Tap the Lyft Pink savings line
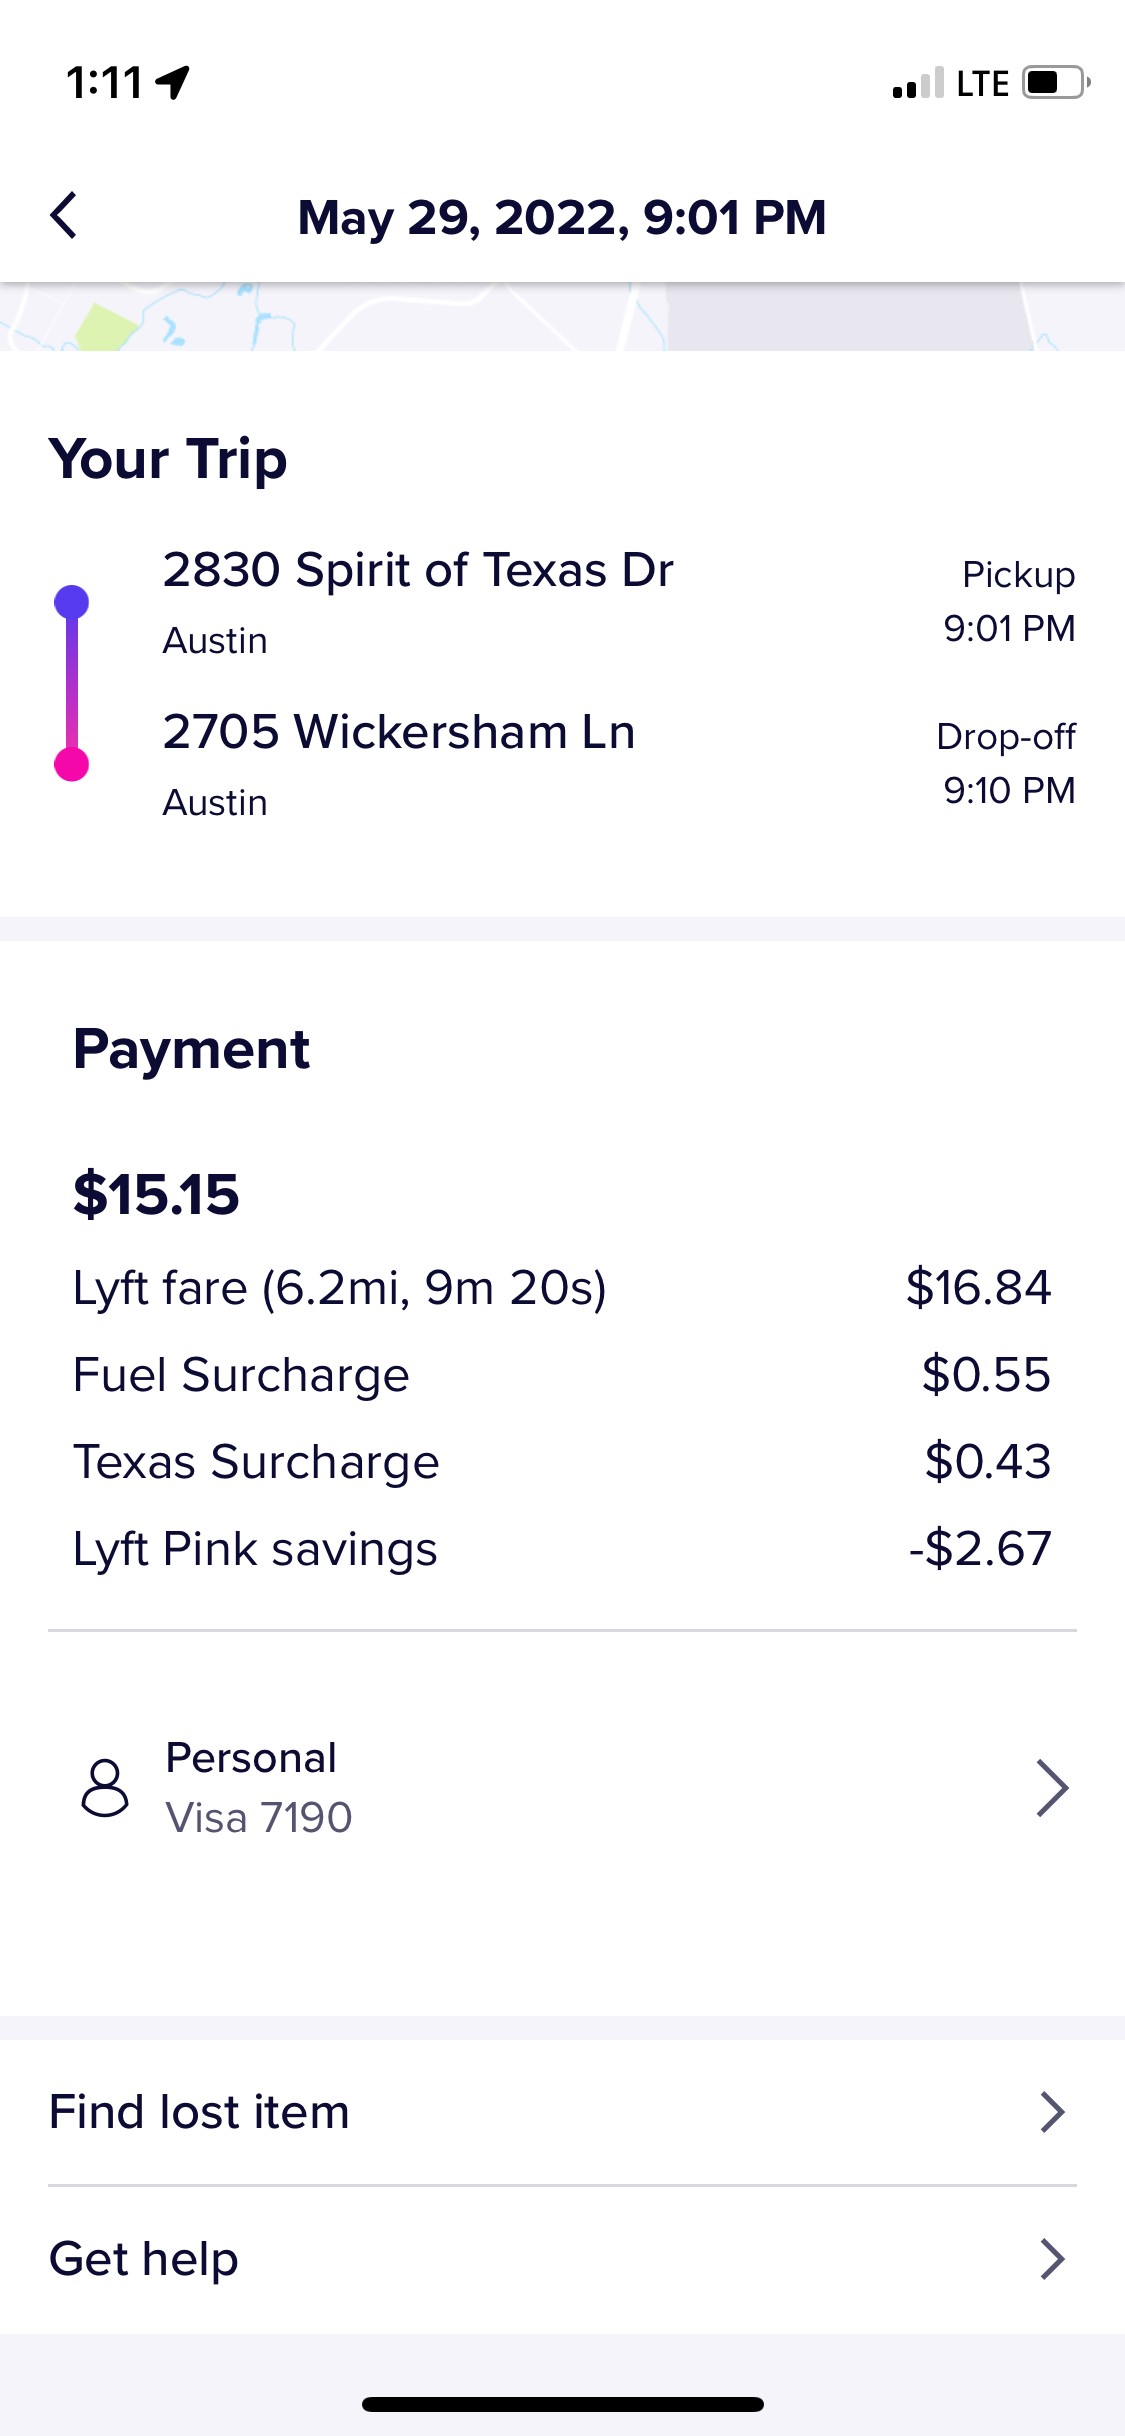 [x=255, y=1549]
